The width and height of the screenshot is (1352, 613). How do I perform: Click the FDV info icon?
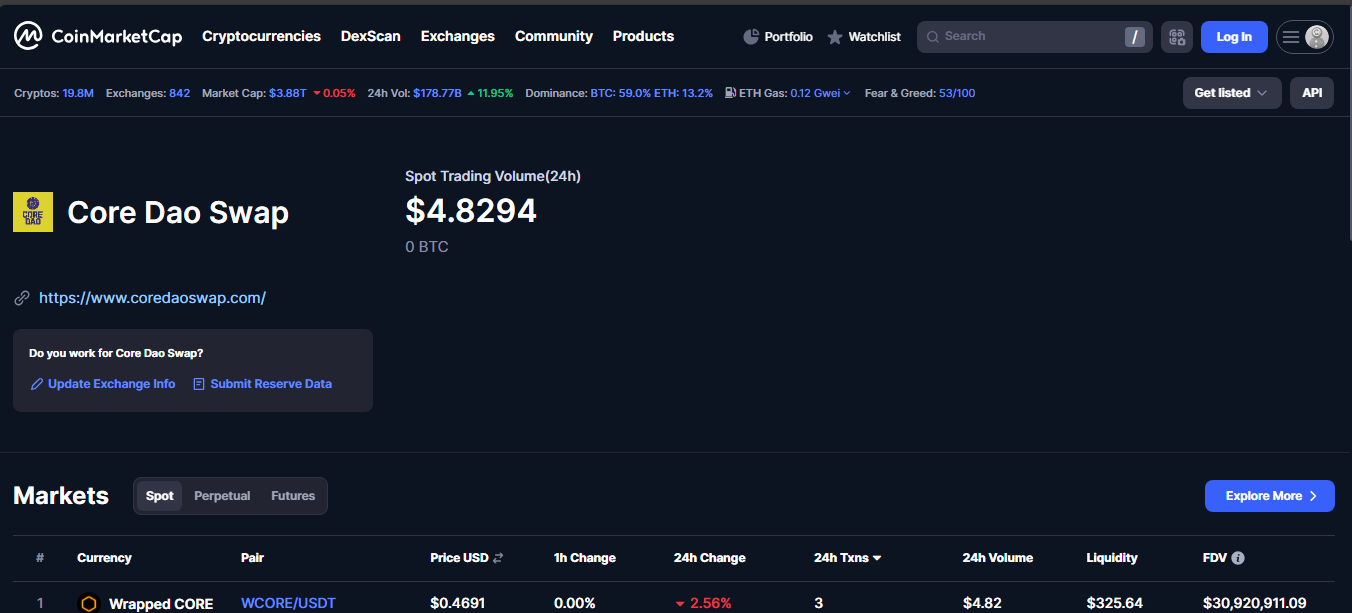point(1238,558)
